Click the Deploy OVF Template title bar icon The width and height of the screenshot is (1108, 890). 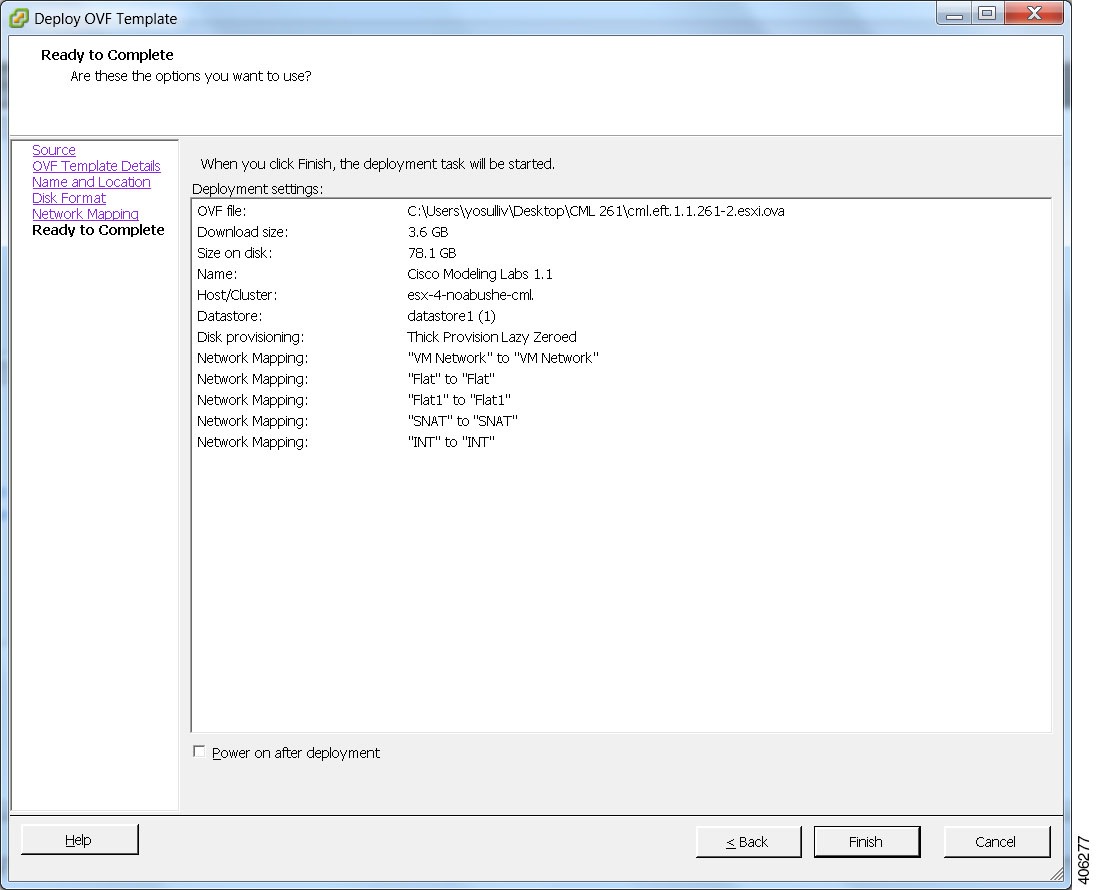(19, 18)
